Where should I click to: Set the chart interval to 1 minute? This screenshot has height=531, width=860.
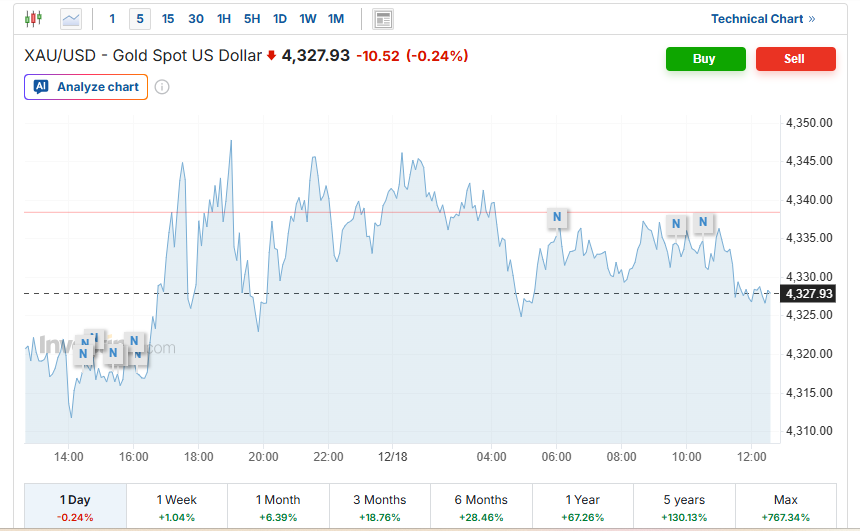tap(112, 19)
